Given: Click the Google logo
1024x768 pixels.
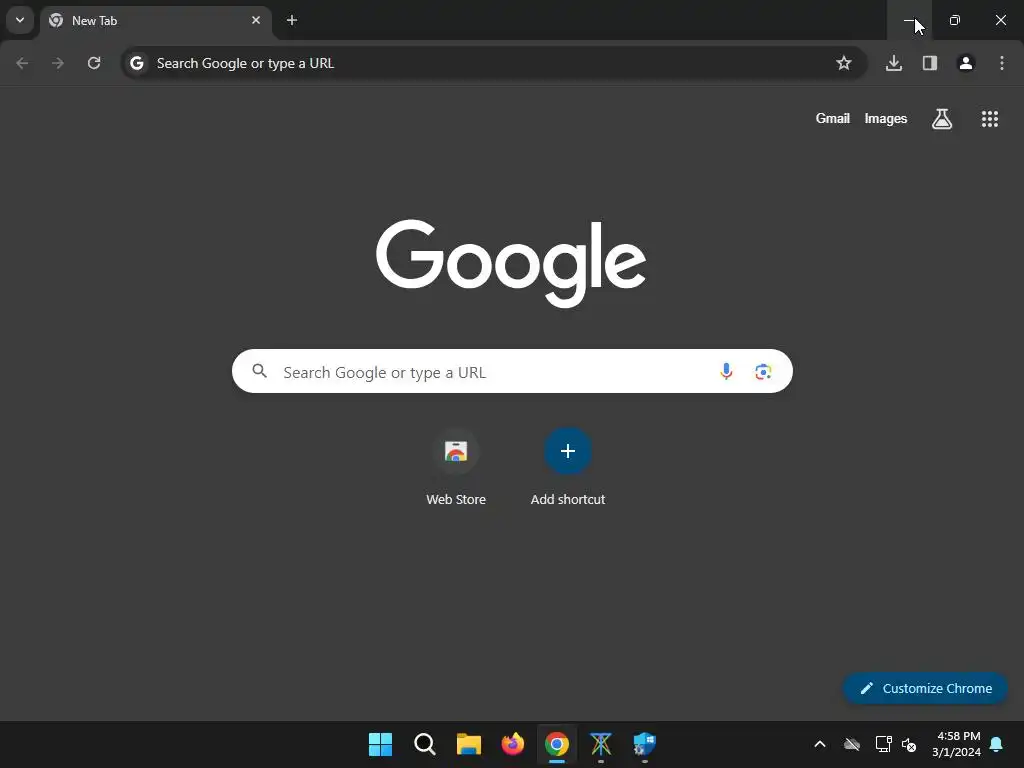Looking at the screenshot, I should tap(511, 263).
